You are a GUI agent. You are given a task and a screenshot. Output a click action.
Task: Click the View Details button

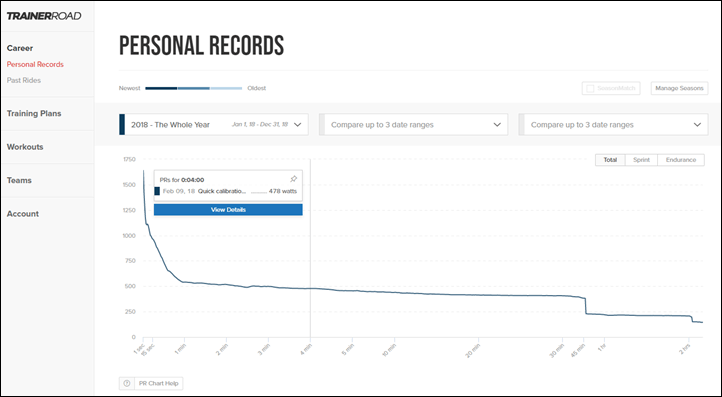(228, 210)
